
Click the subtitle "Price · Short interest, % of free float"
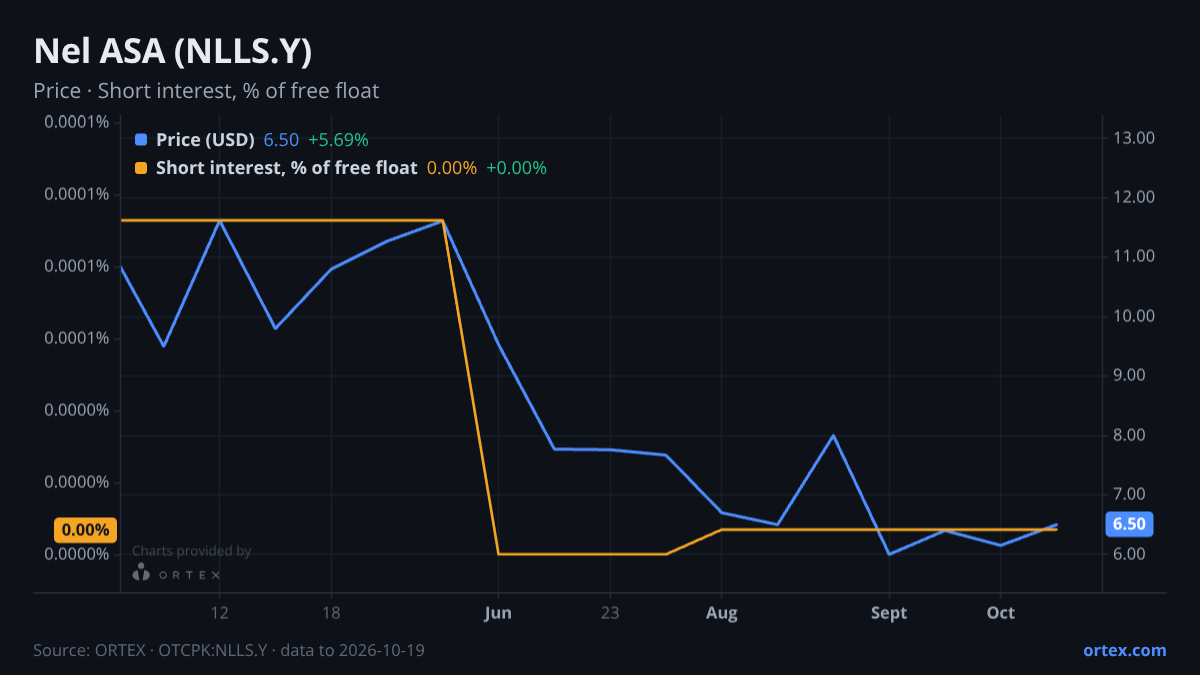[x=206, y=91]
